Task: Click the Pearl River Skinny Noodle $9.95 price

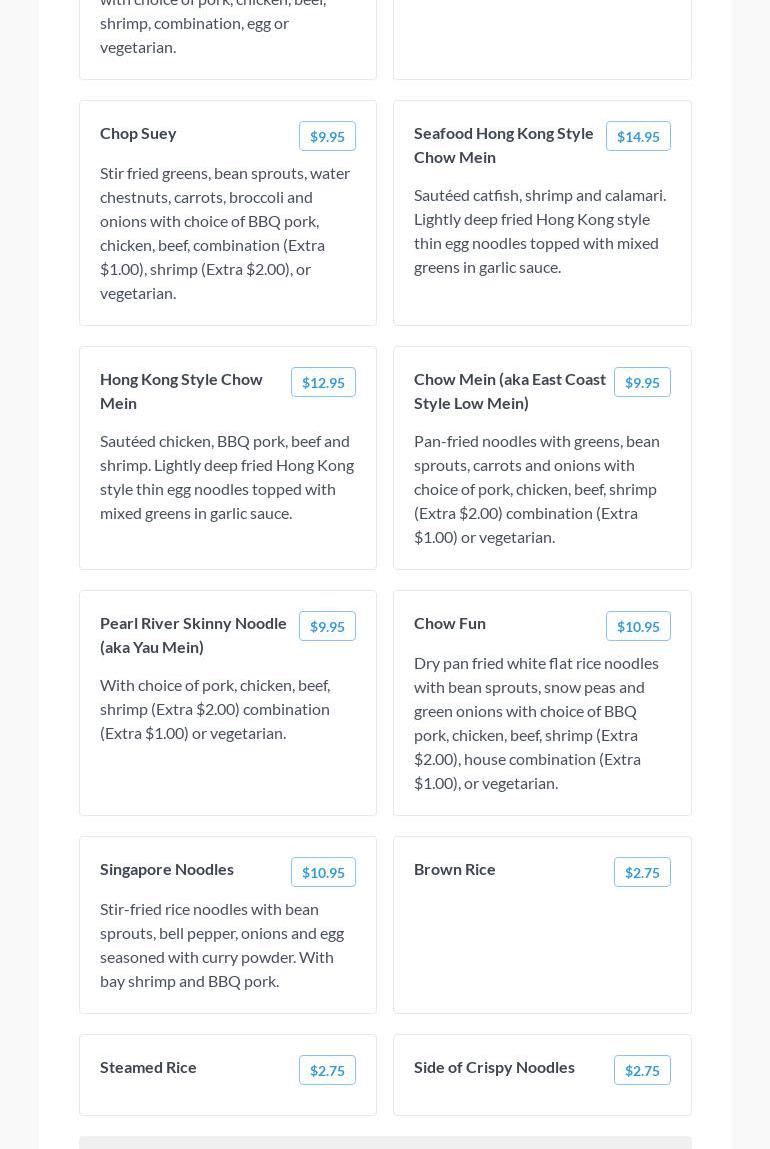Action: [x=327, y=627]
